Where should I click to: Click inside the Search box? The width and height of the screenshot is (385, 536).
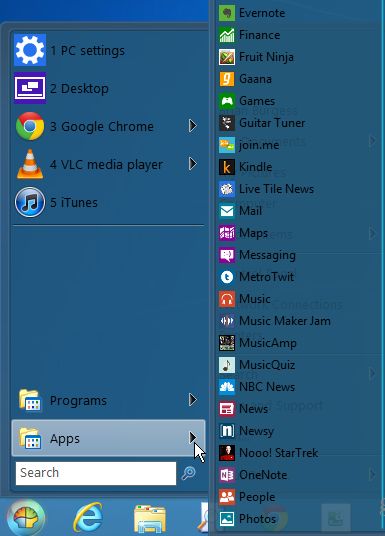pyautogui.click(x=96, y=473)
